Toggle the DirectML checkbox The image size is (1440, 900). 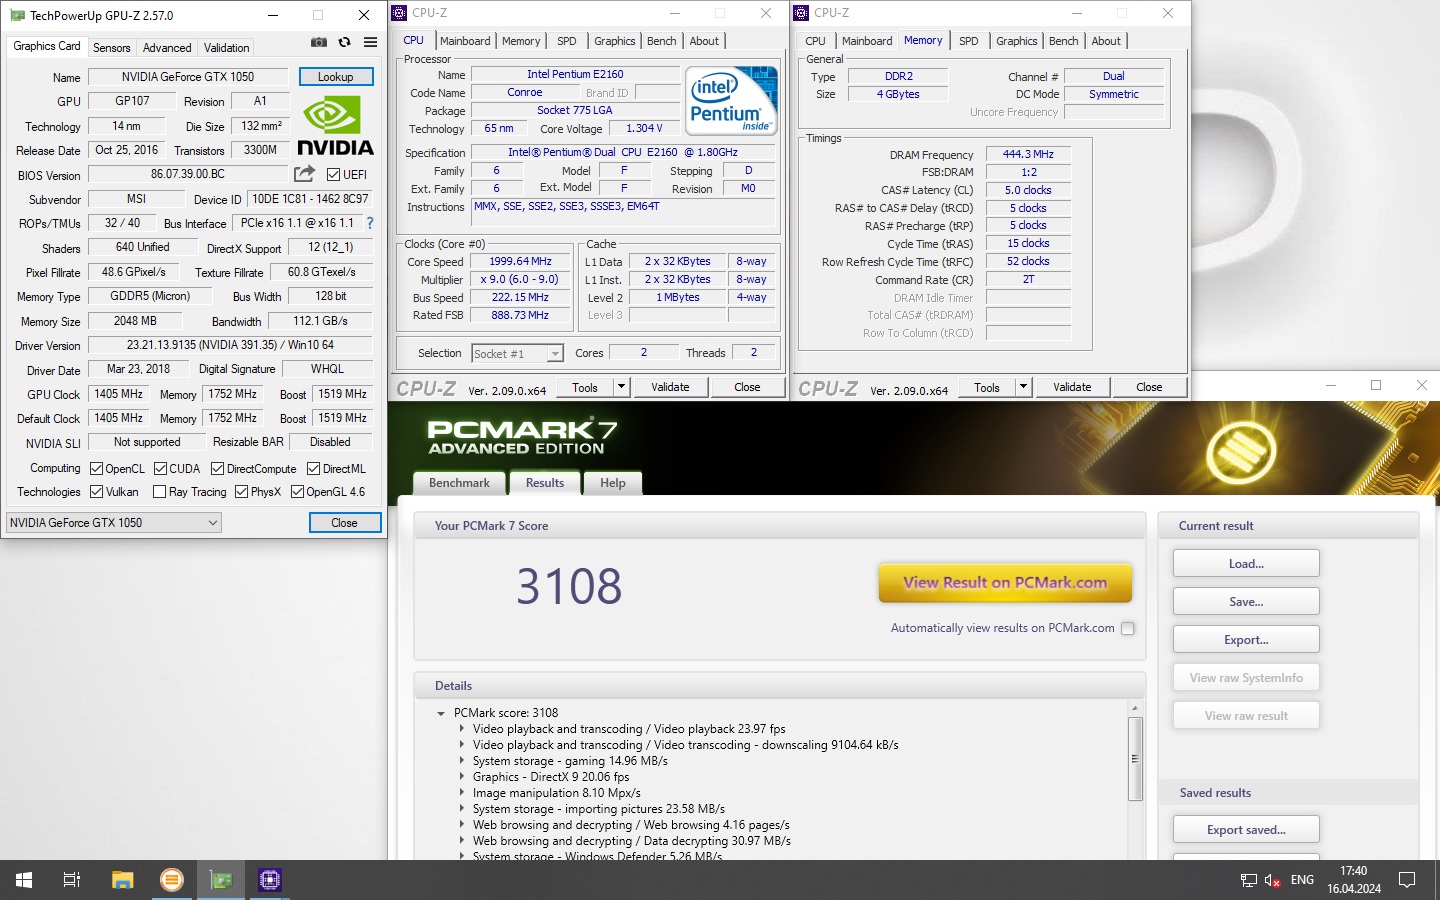coord(313,468)
